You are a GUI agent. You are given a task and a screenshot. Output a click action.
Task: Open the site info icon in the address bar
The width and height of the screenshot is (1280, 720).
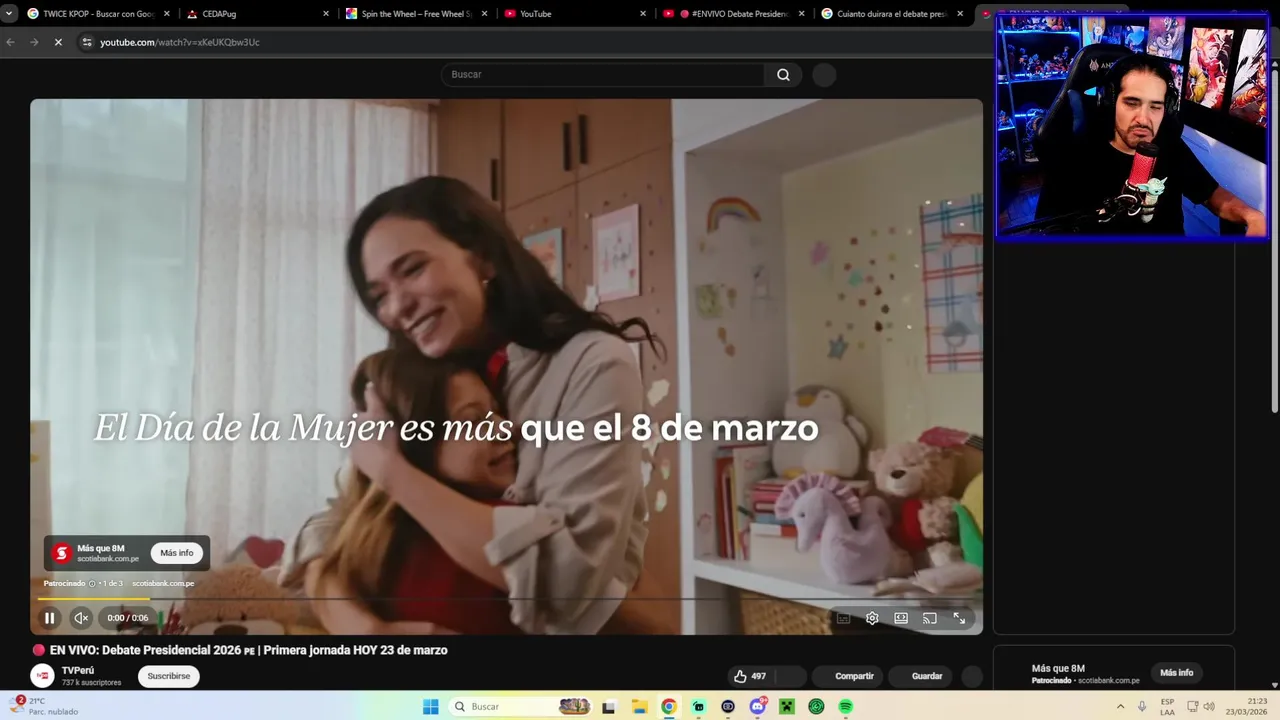click(x=87, y=42)
